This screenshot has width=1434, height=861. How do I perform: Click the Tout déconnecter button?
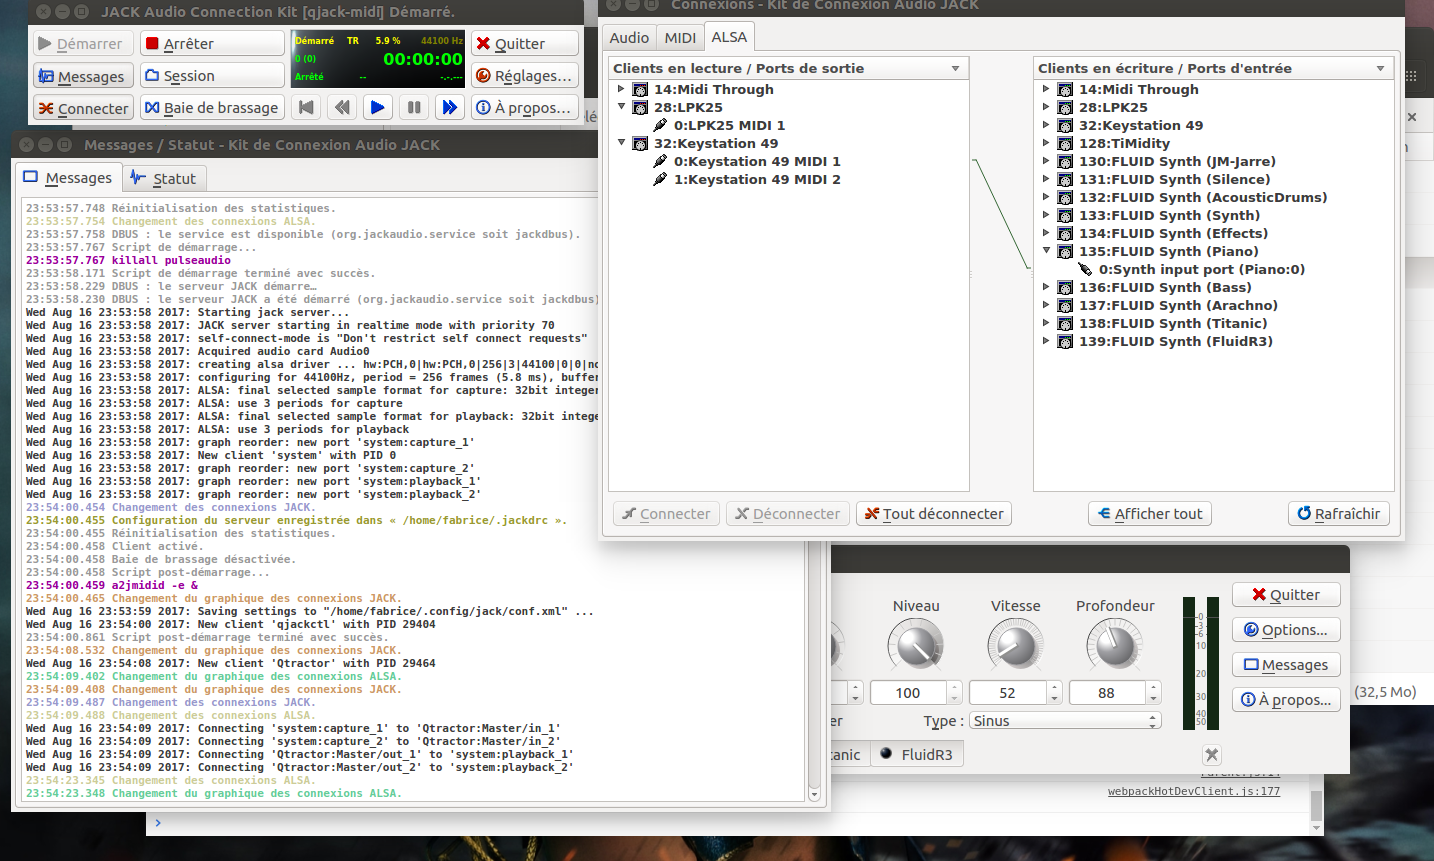(934, 514)
